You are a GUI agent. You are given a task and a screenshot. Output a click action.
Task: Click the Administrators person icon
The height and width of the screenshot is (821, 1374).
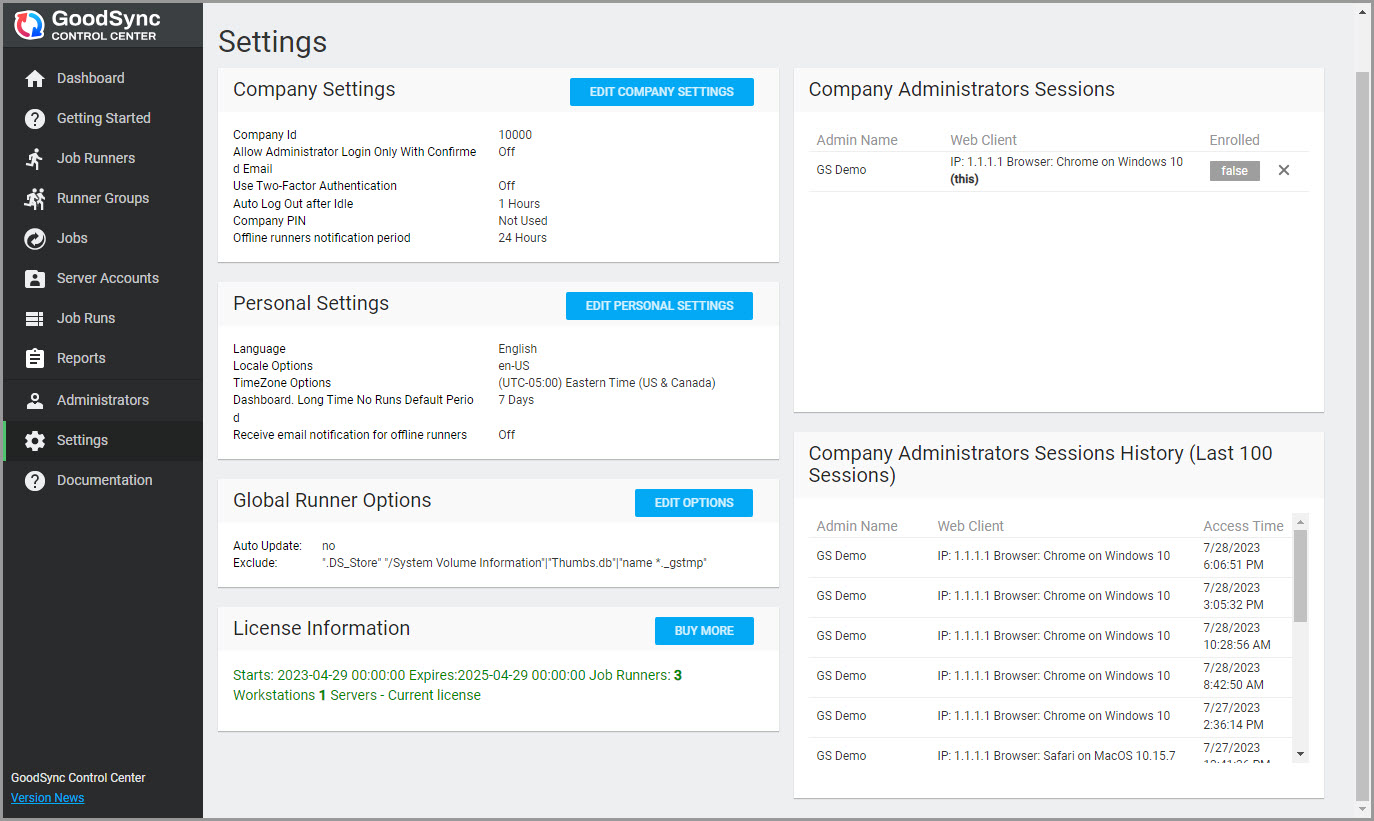tap(35, 400)
